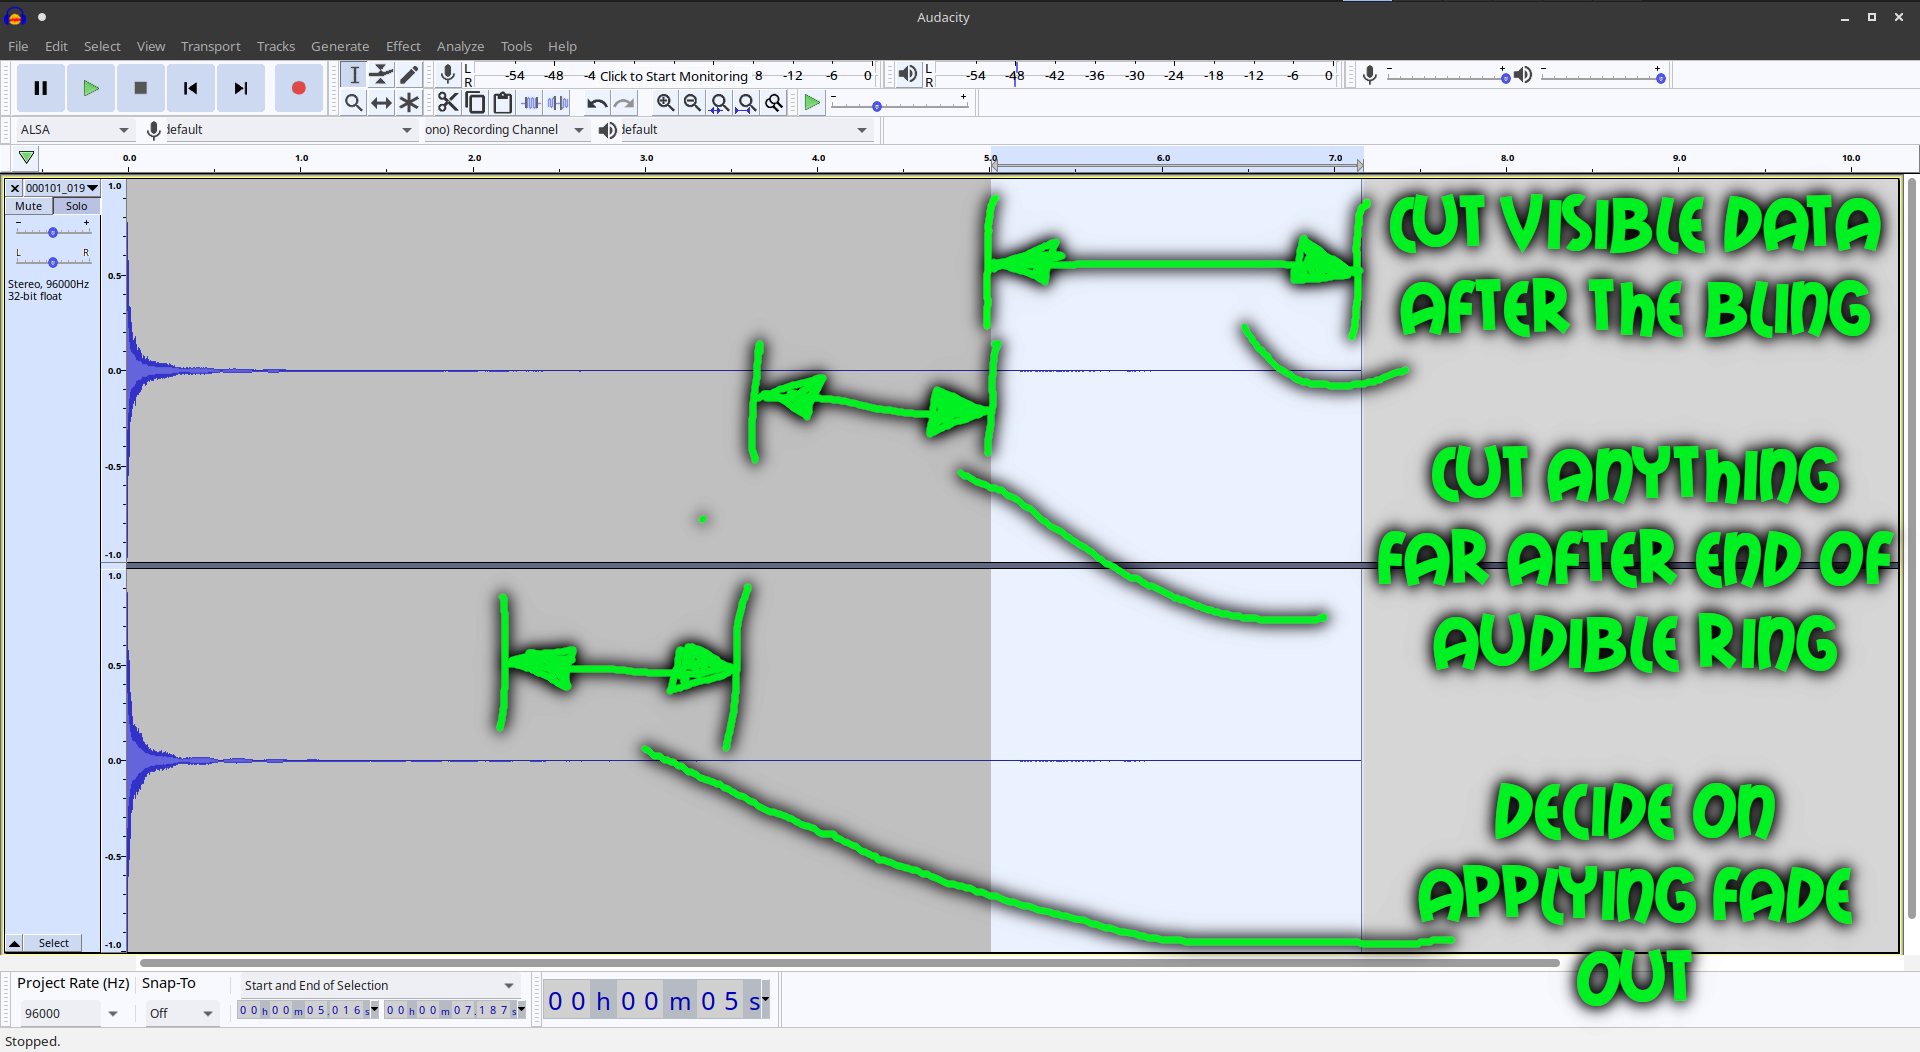The width and height of the screenshot is (1920, 1052).
Task: Adjust the track gain slider
Action: [x=52, y=231]
